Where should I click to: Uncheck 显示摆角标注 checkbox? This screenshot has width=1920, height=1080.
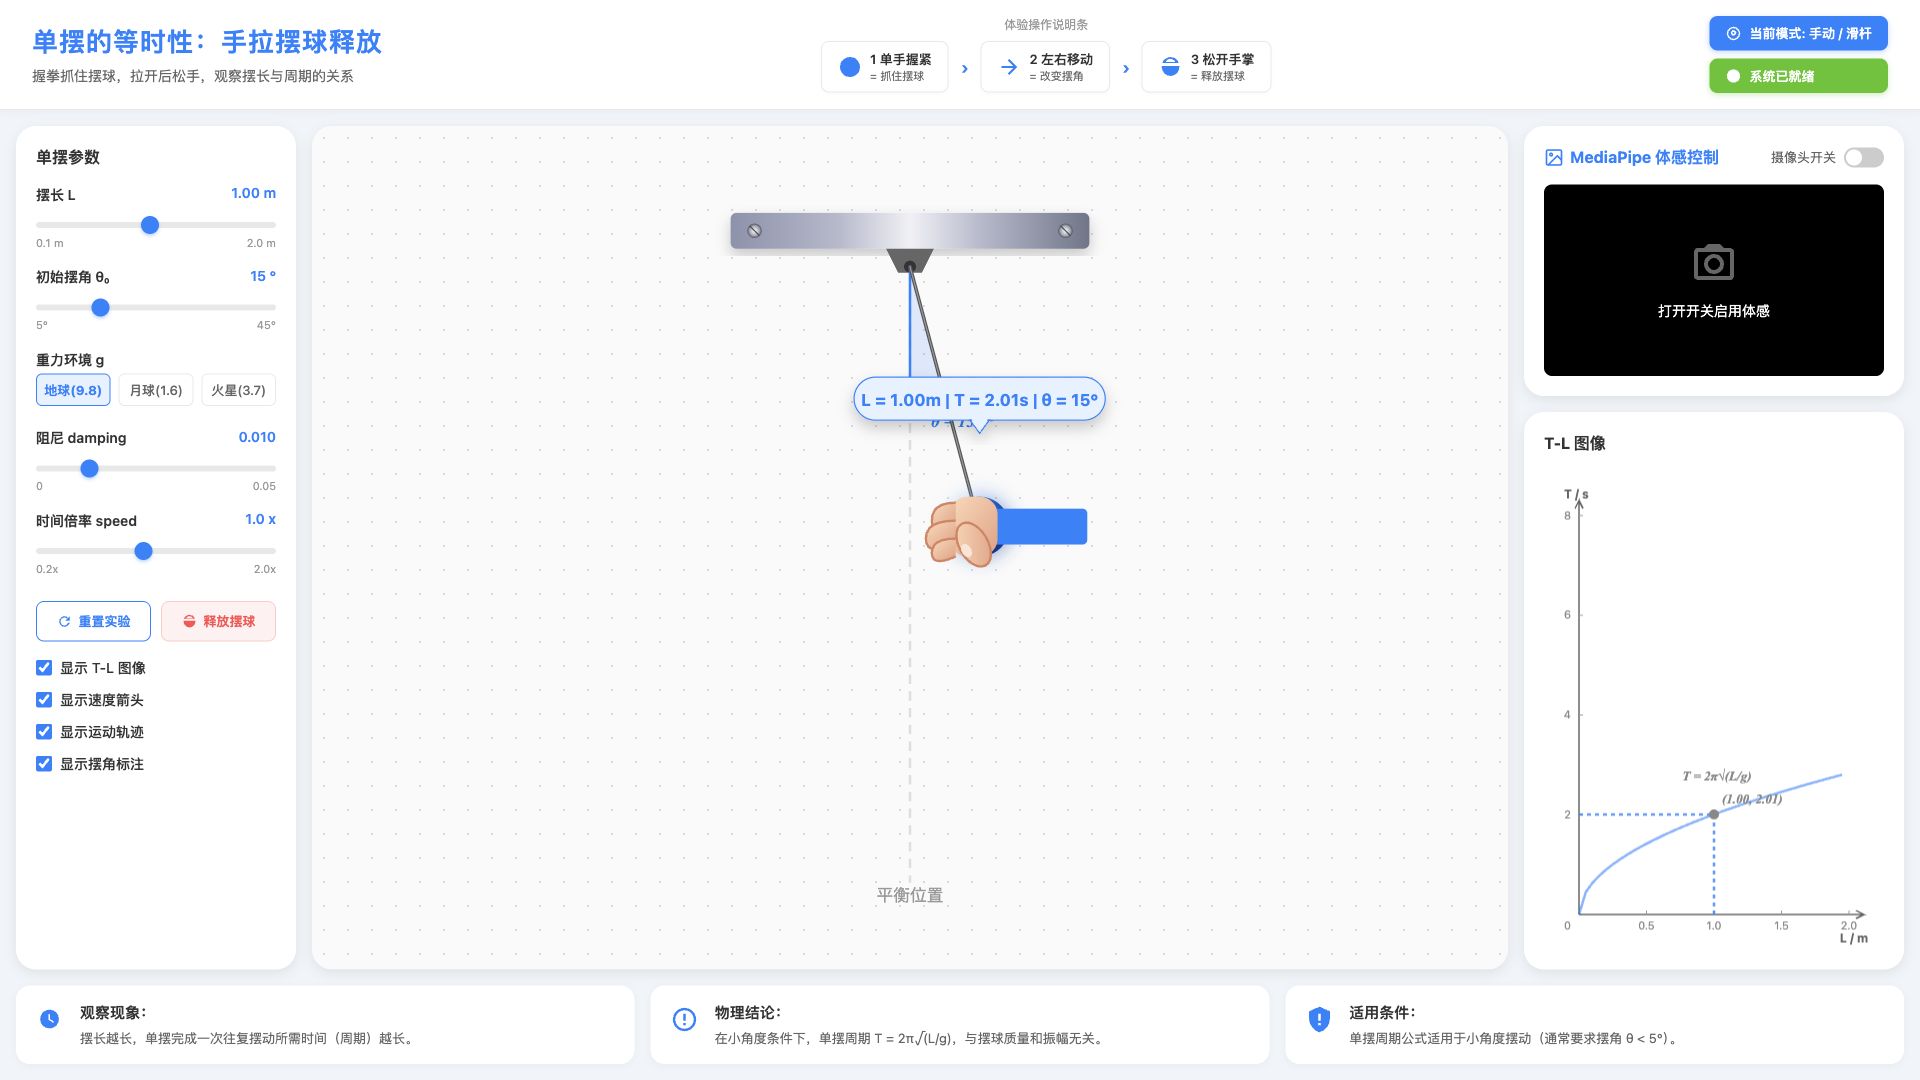click(44, 764)
